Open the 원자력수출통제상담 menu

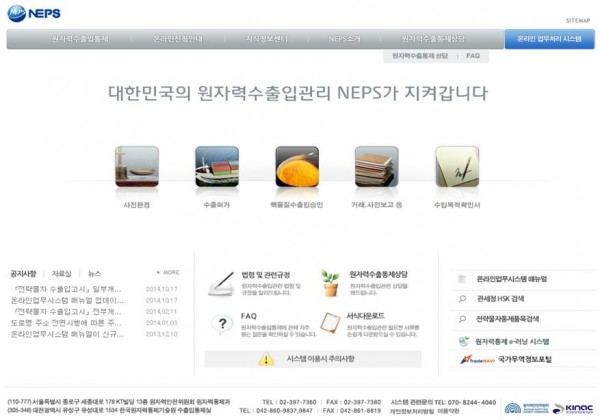[x=433, y=39]
